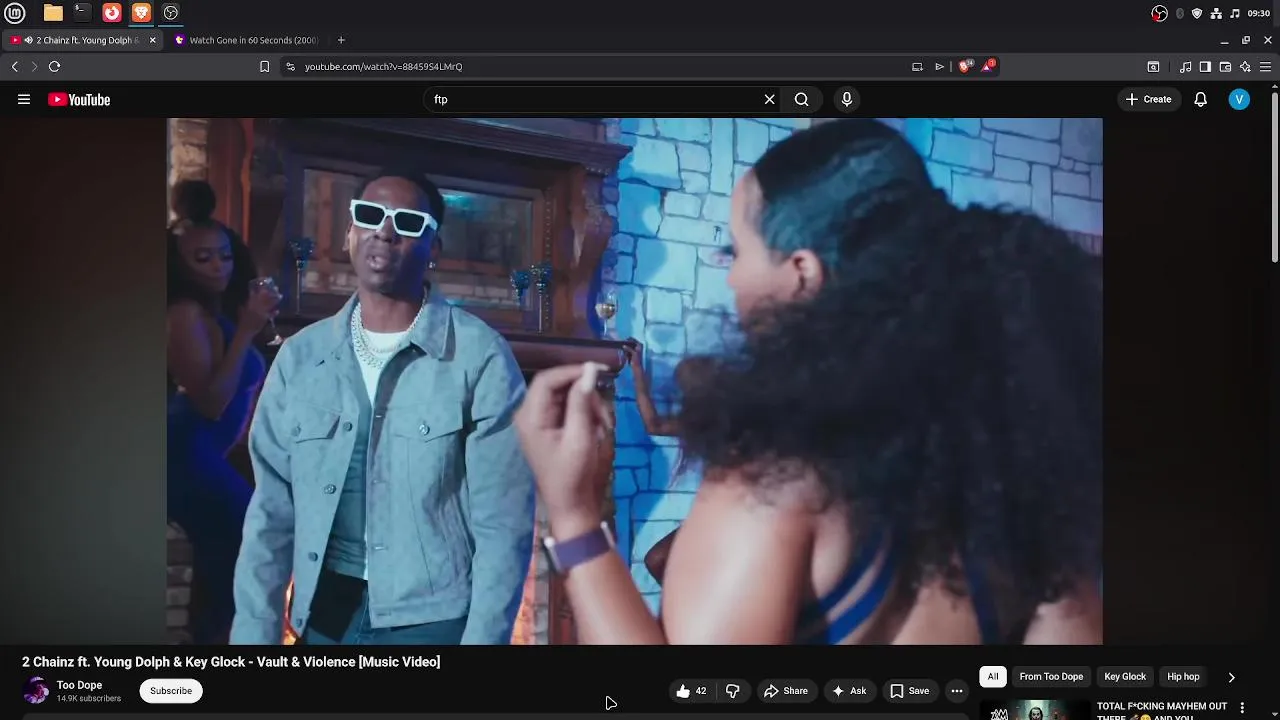The height and width of the screenshot is (720, 1280).
Task: Select the Key Glock chip
Action: click(1125, 677)
